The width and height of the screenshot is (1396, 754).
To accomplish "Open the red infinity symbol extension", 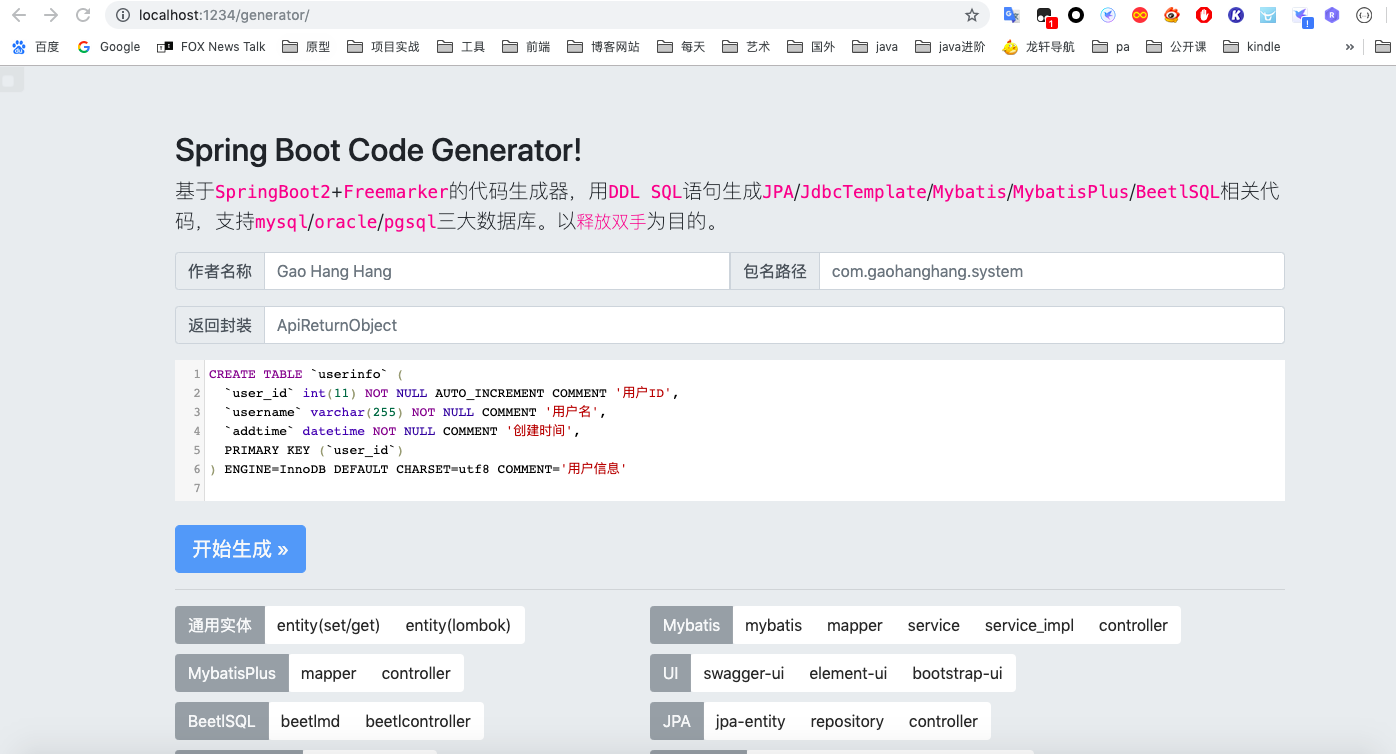I will [1139, 15].
